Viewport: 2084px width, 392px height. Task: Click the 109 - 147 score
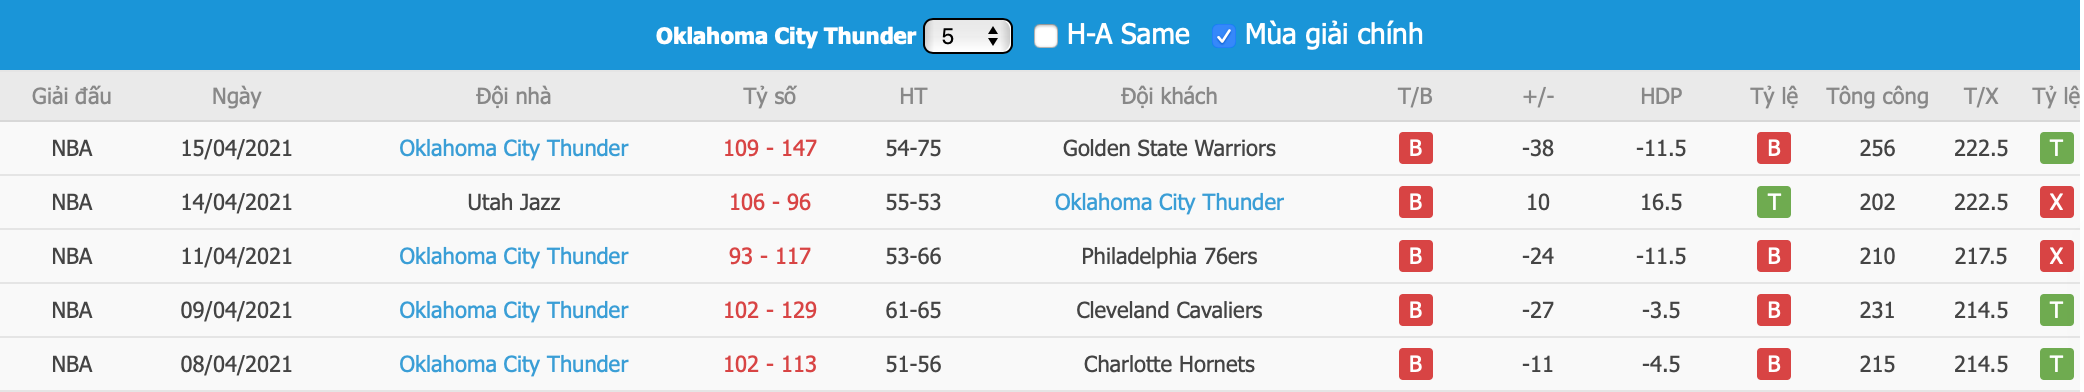click(770, 148)
